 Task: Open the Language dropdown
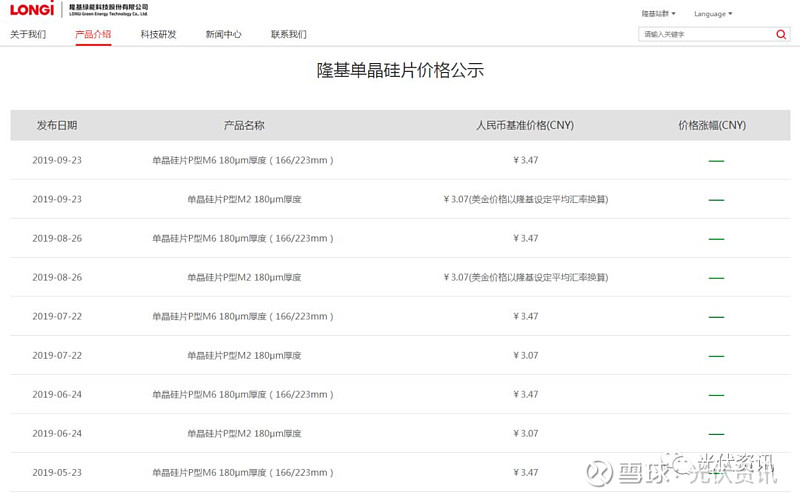click(713, 14)
